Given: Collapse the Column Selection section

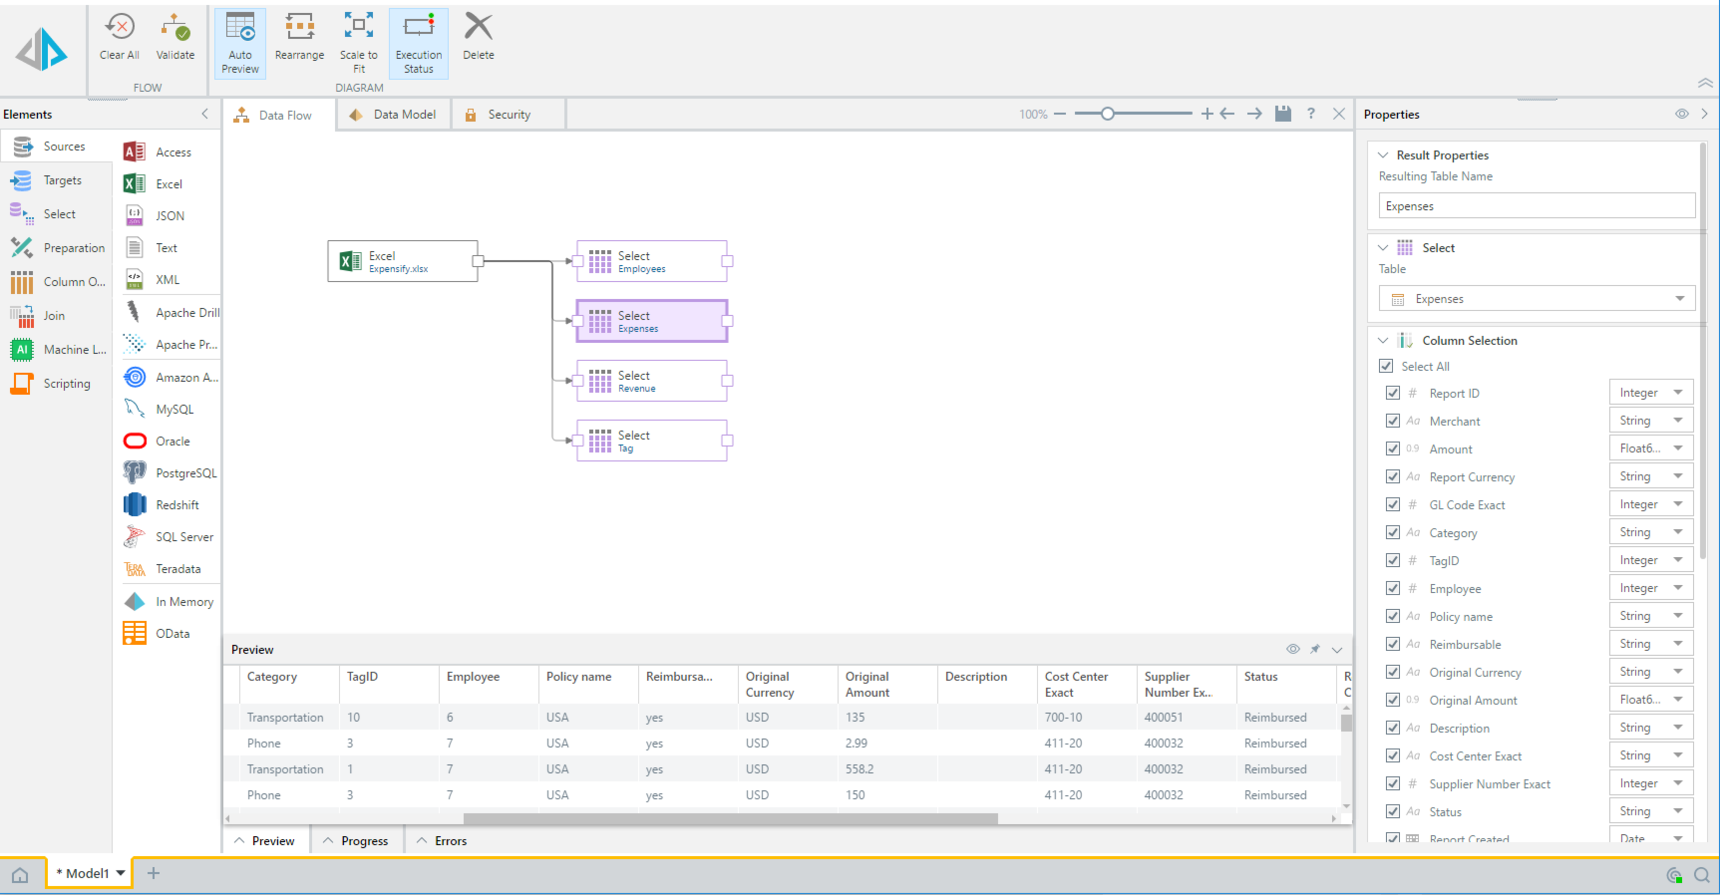Looking at the screenshot, I should click(1383, 341).
